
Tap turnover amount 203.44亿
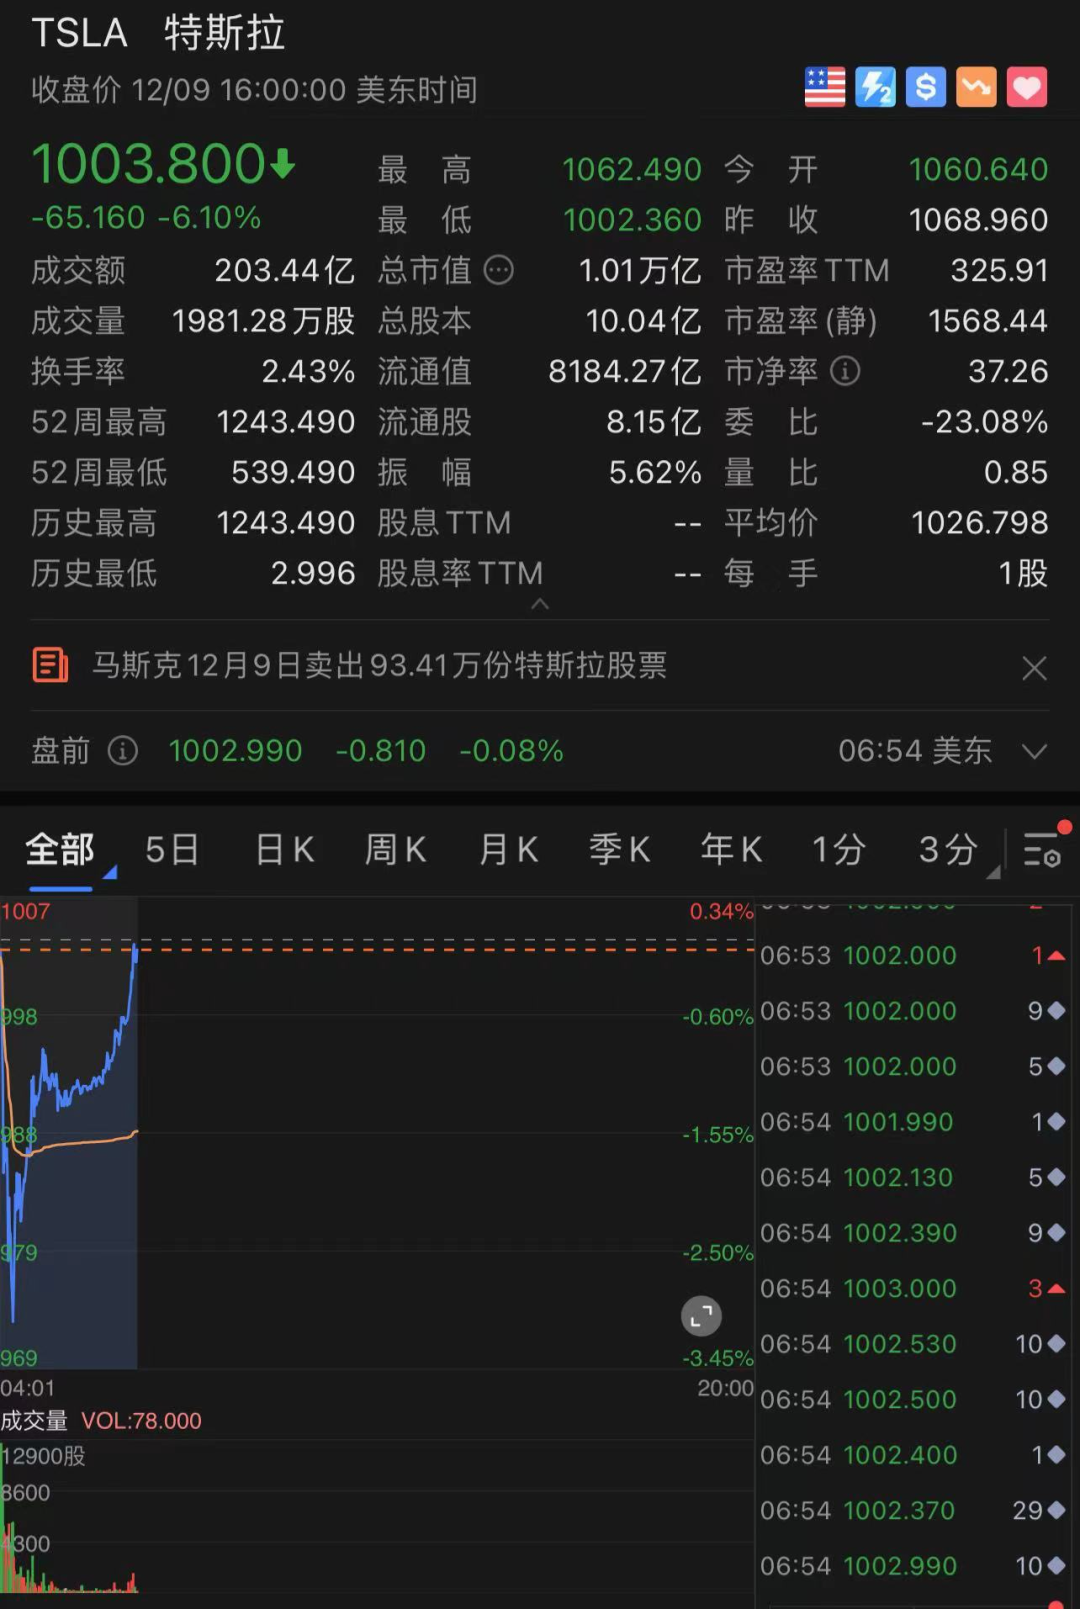285,270
